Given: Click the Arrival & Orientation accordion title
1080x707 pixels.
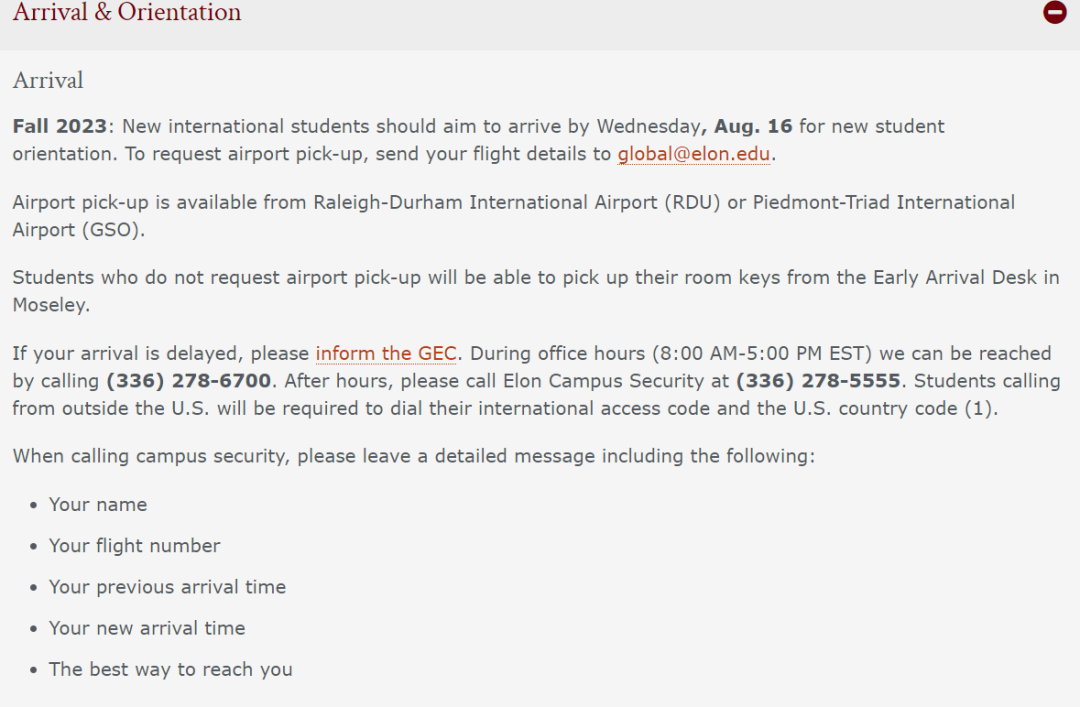Looking at the screenshot, I should click(x=127, y=12).
